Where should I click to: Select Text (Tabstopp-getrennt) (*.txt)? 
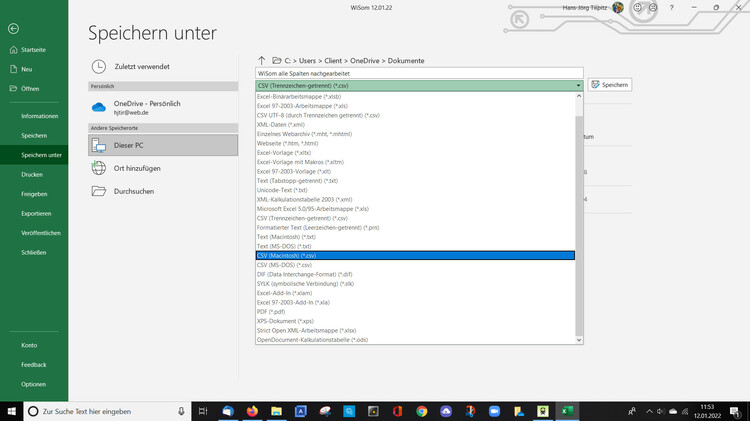(415, 181)
